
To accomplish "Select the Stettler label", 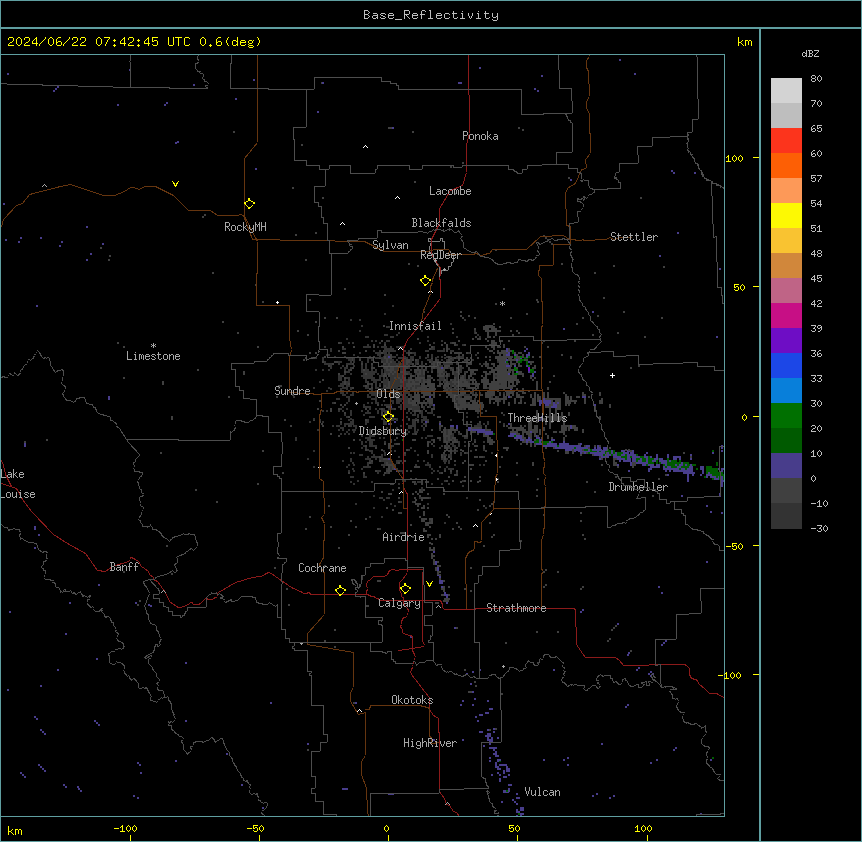I will [633, 237].
